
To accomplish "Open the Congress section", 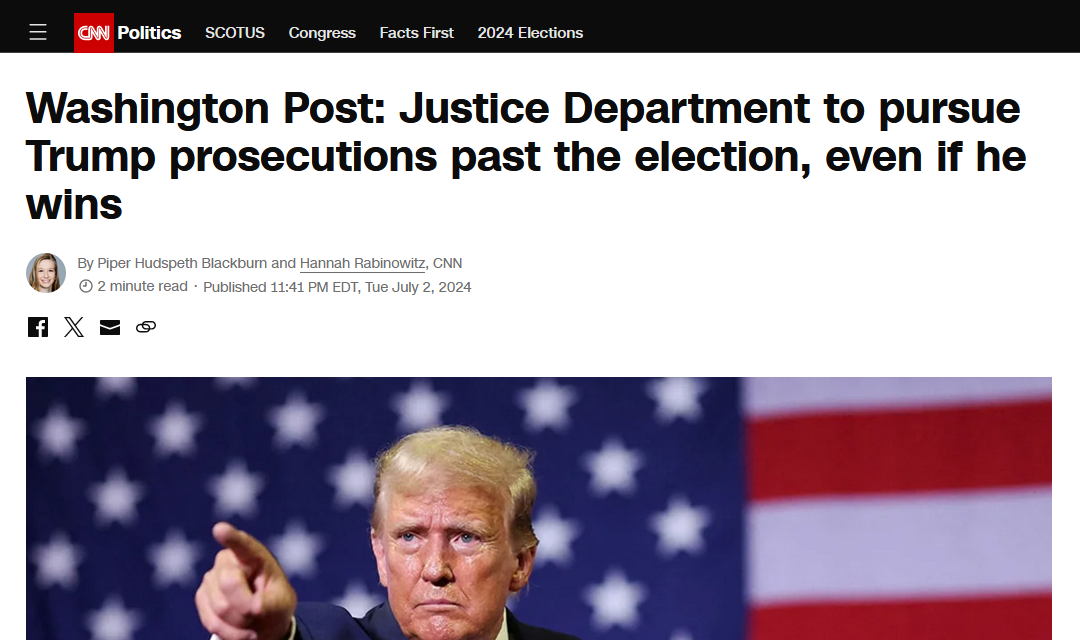I will click(322, 33).
